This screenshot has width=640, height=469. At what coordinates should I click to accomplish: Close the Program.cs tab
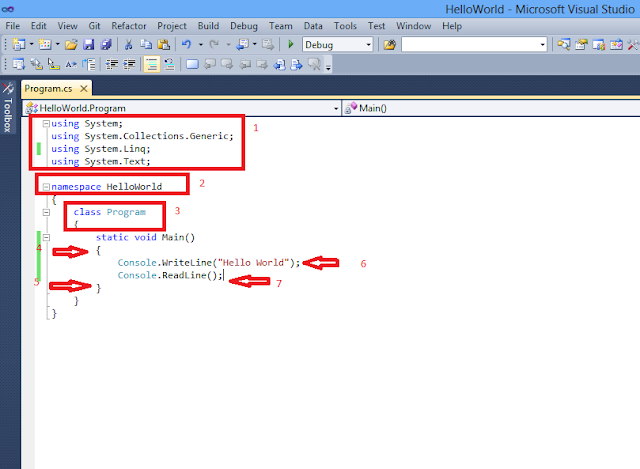[x=84, y=89]
